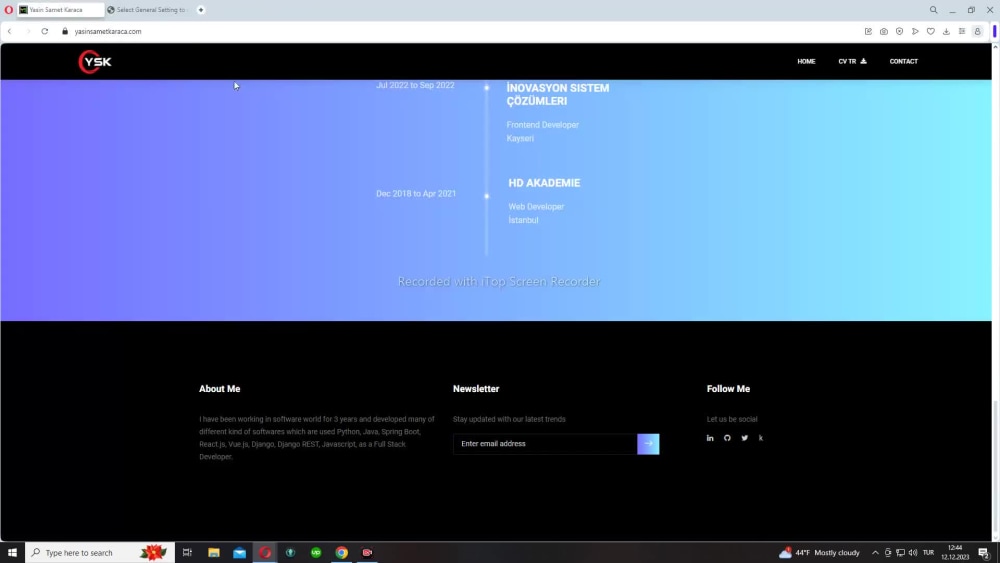
Task: Click the new tab plus button
Action: 201,10
